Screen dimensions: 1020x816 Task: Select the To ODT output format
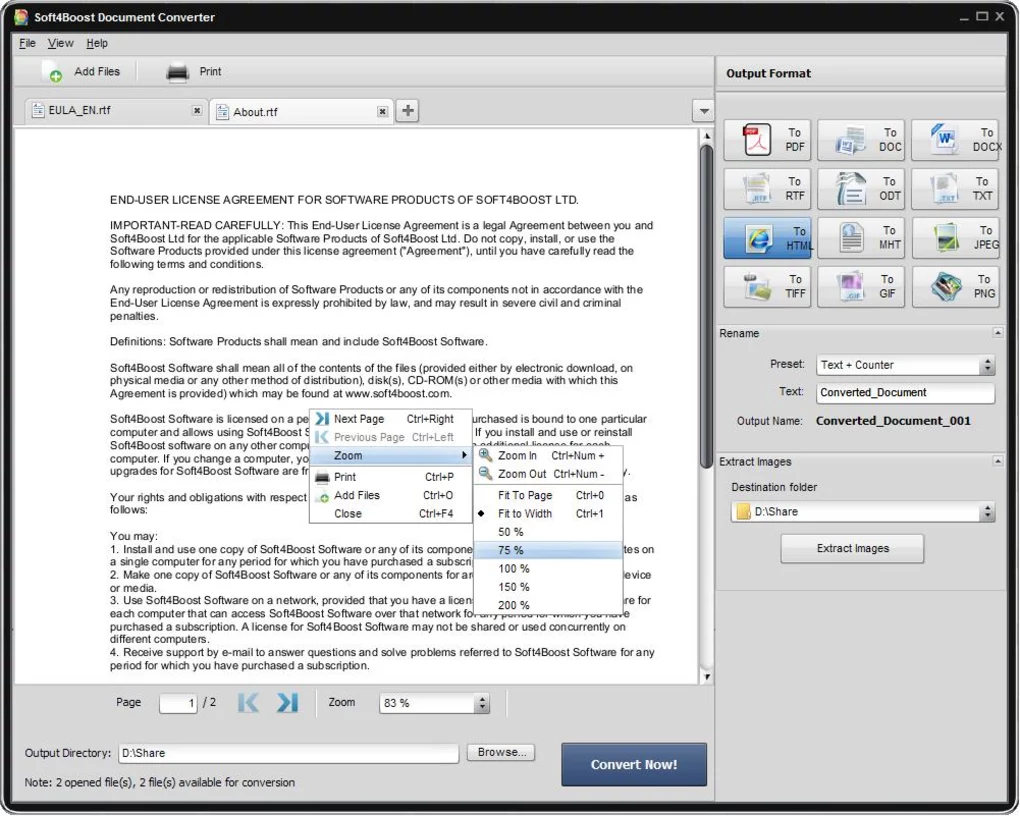tap(859, 189)
